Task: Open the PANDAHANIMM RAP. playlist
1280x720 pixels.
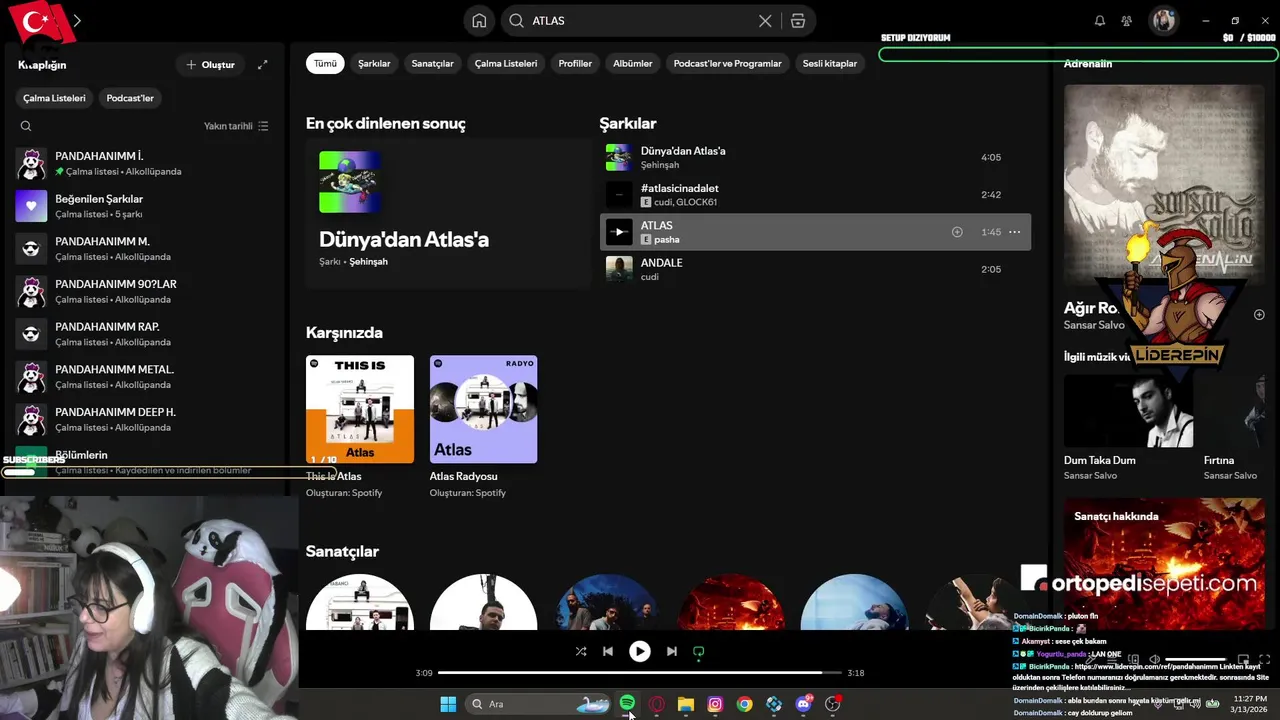Action: pyautogui.click(x=144, y=334)
